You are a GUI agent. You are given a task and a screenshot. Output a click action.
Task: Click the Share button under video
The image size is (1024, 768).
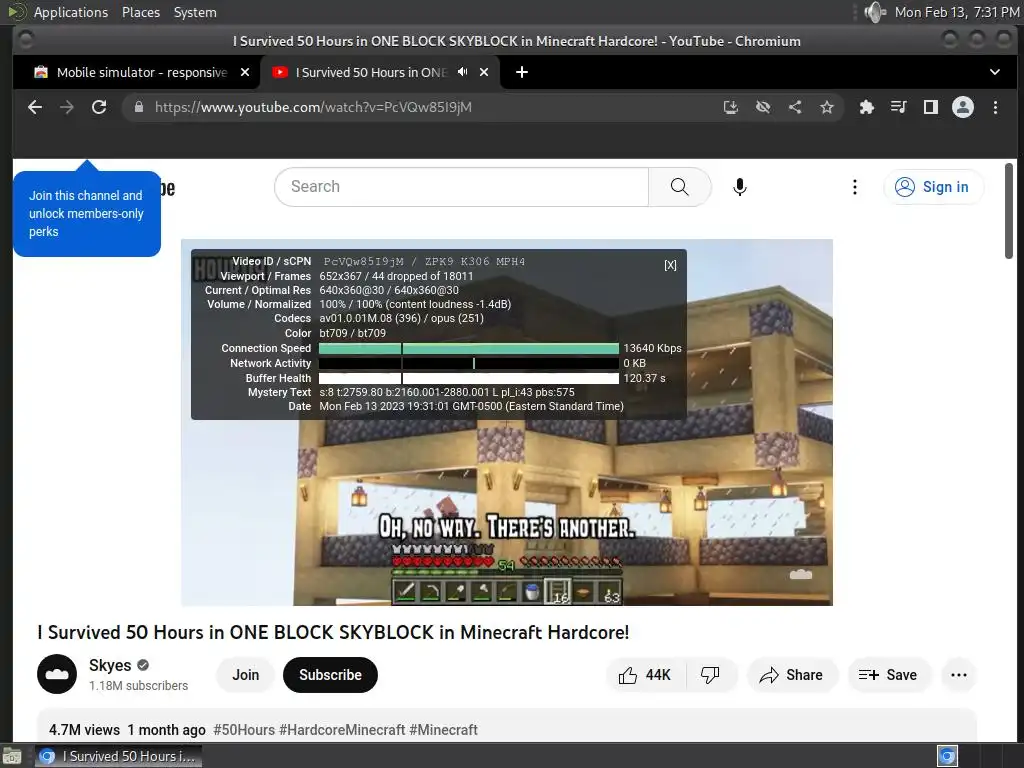point(791,675)
